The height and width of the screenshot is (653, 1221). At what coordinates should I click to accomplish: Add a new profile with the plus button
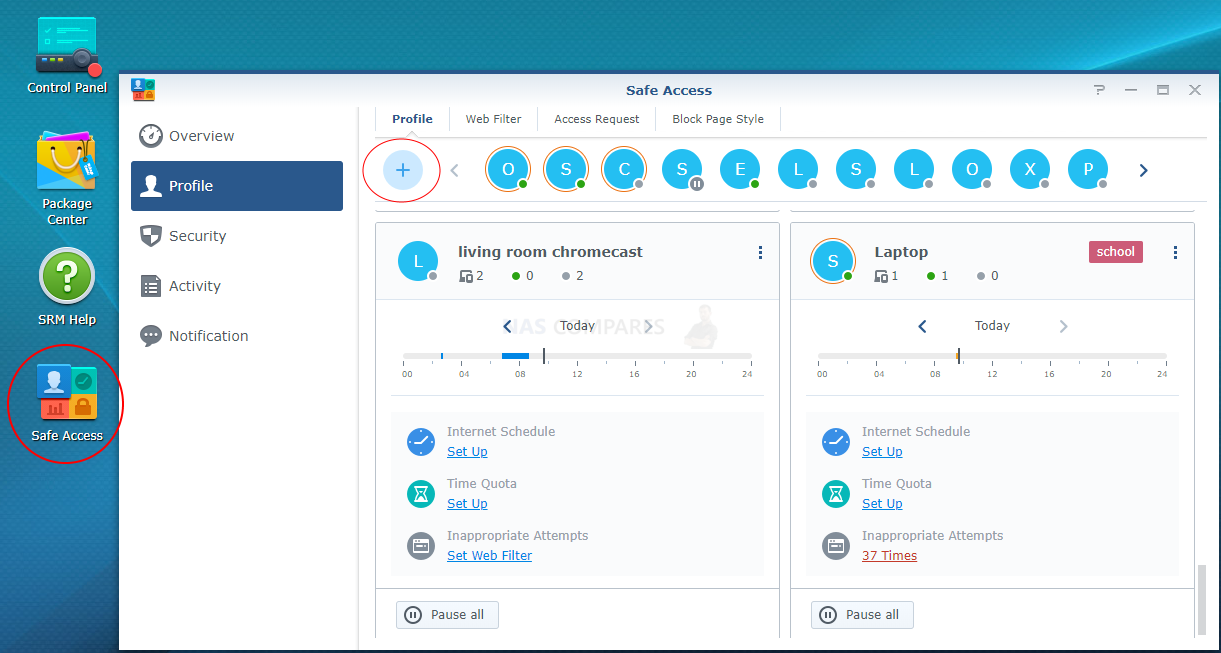(x=403, y=170)
